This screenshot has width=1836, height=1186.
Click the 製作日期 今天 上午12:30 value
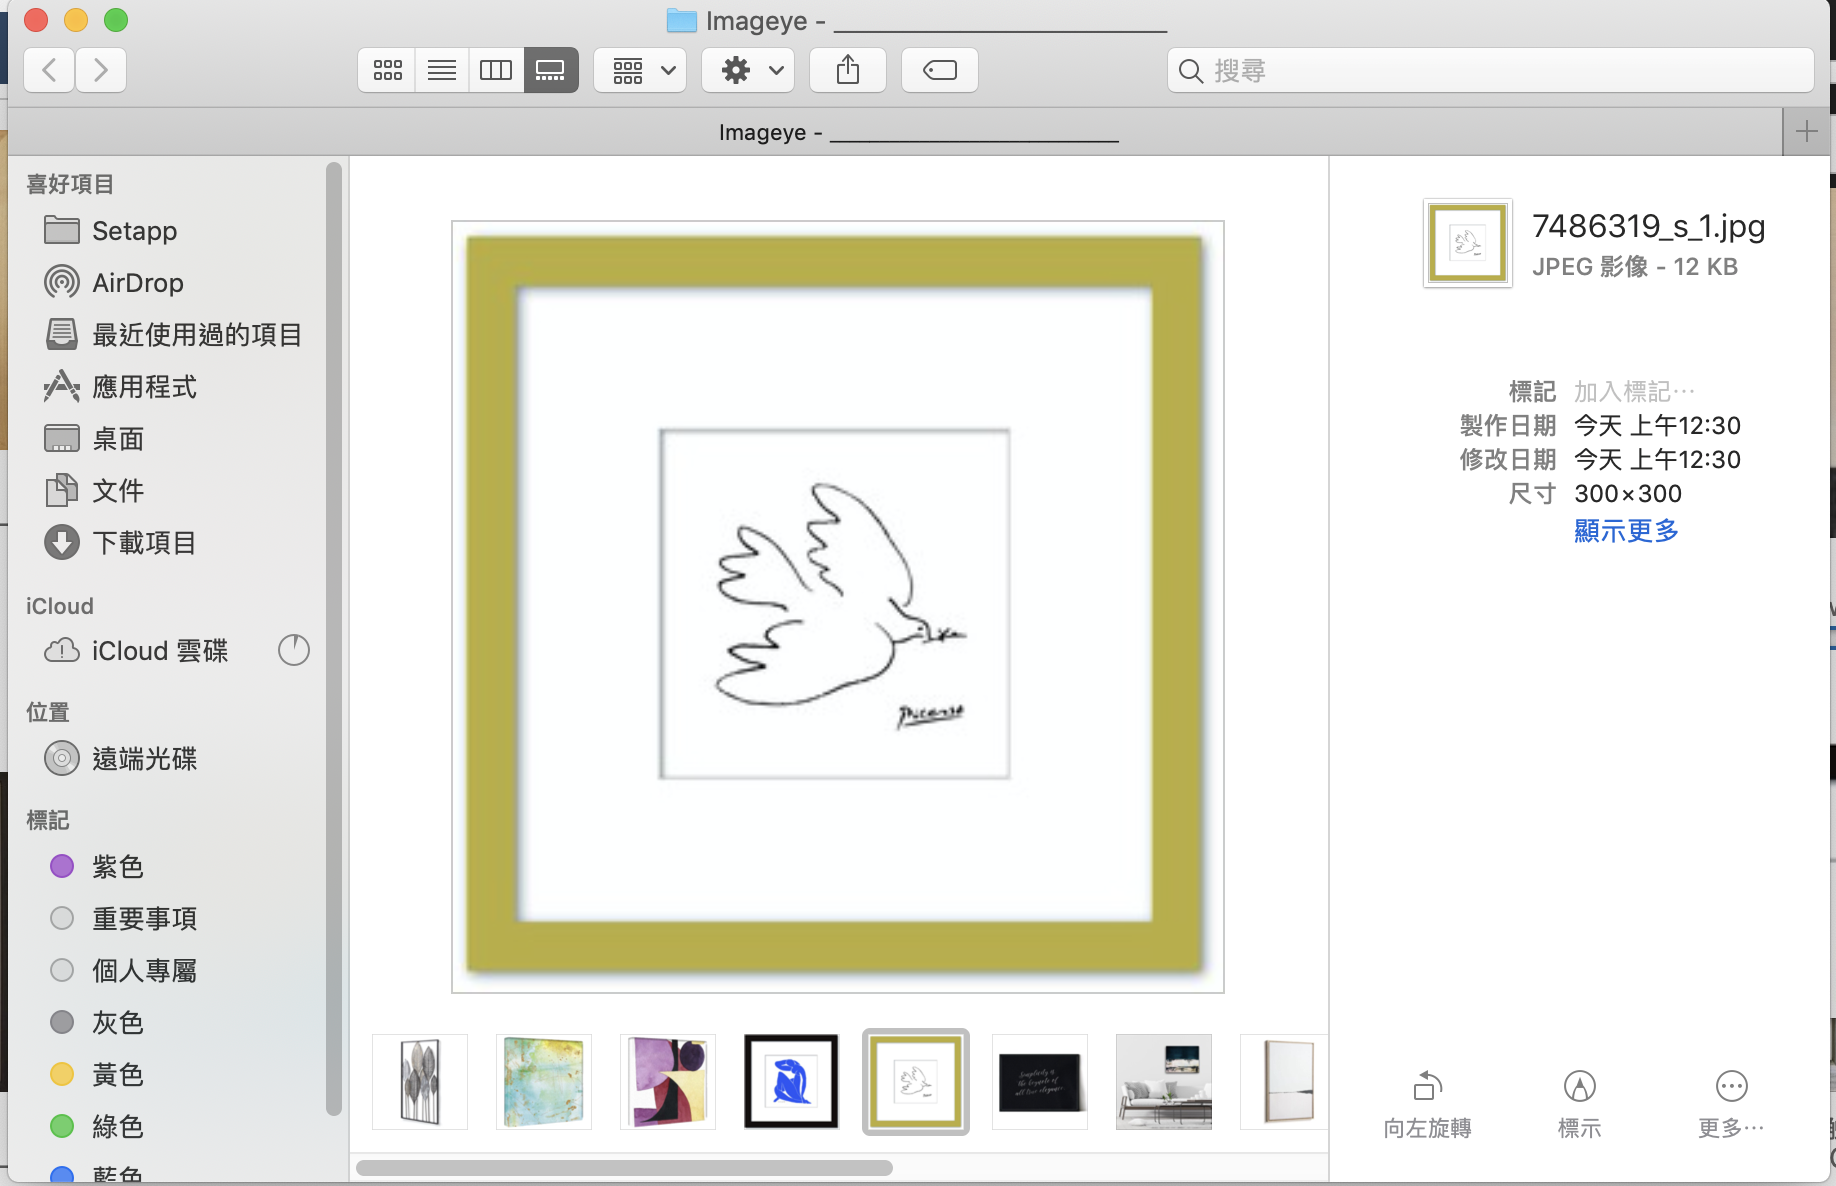point(1657,425)
